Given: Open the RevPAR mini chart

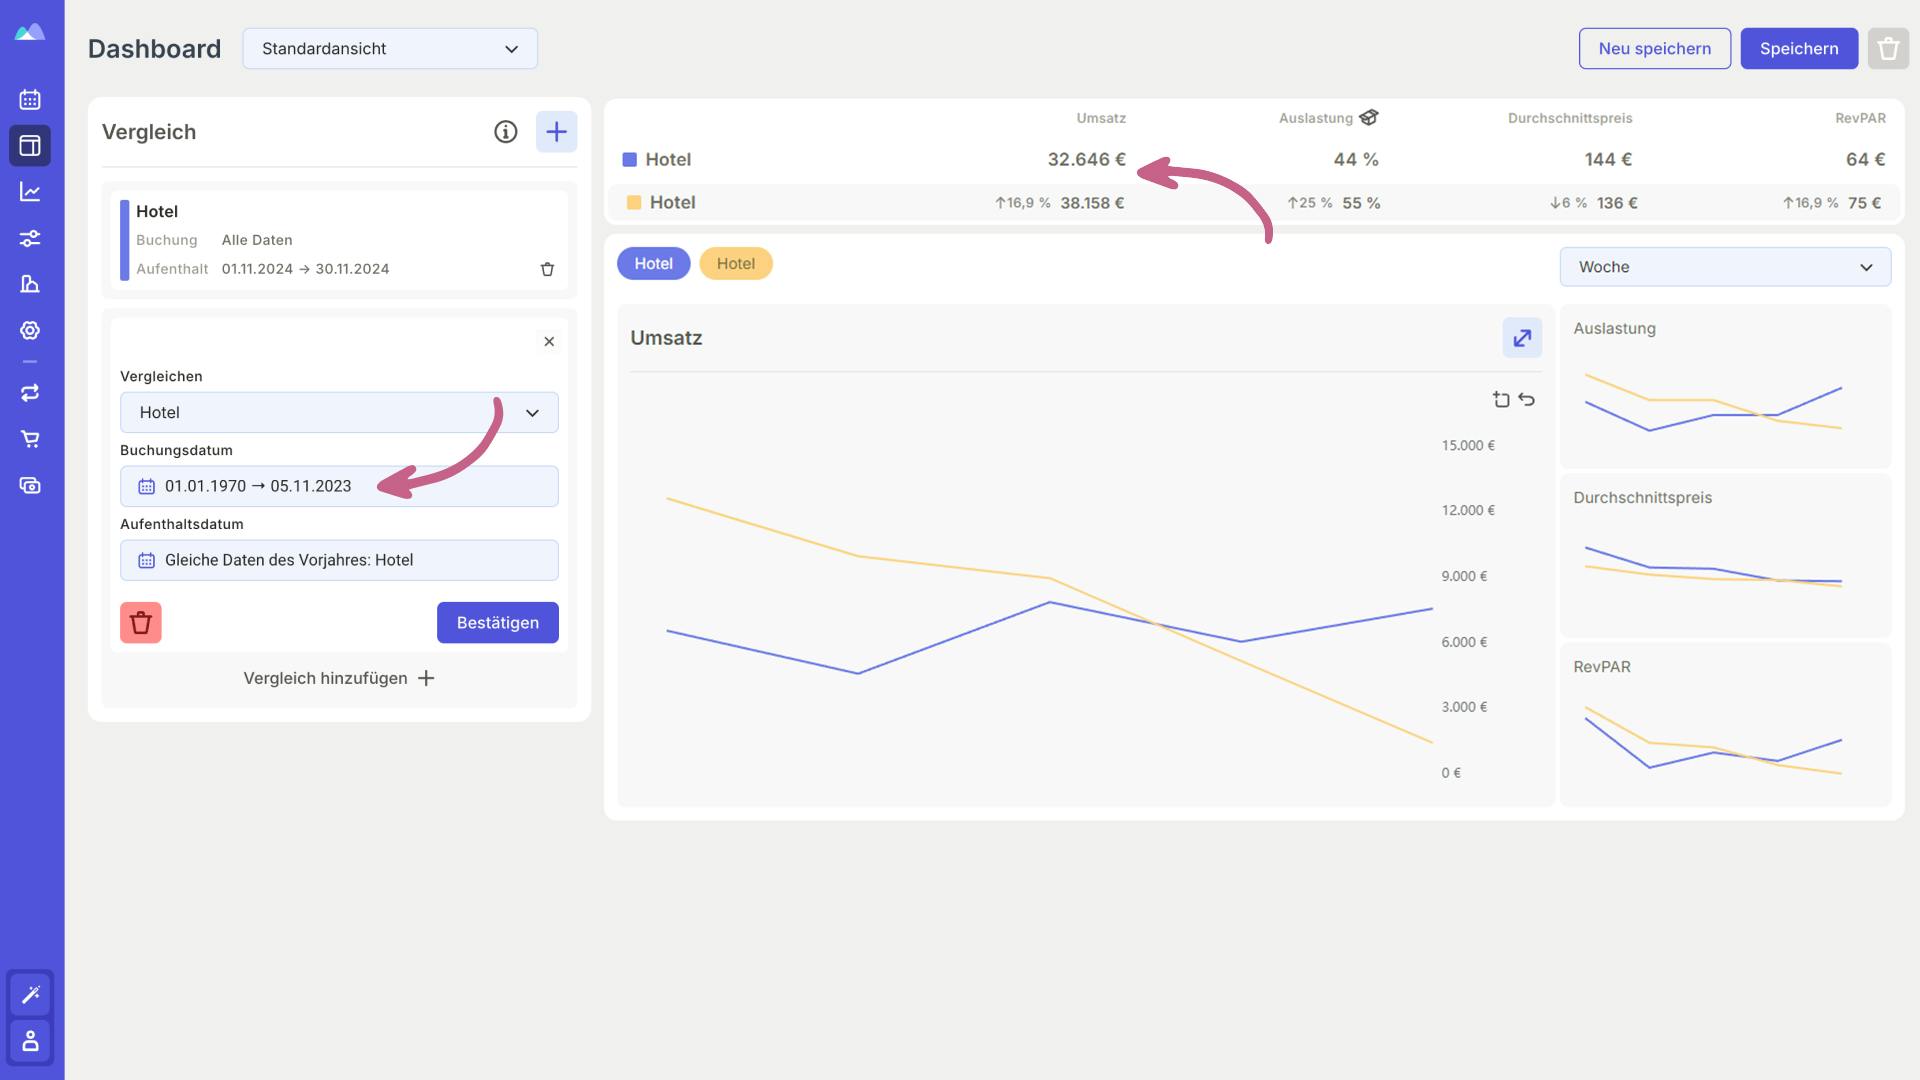Looking at the screenshot, I should click(x=1725, y=725).
